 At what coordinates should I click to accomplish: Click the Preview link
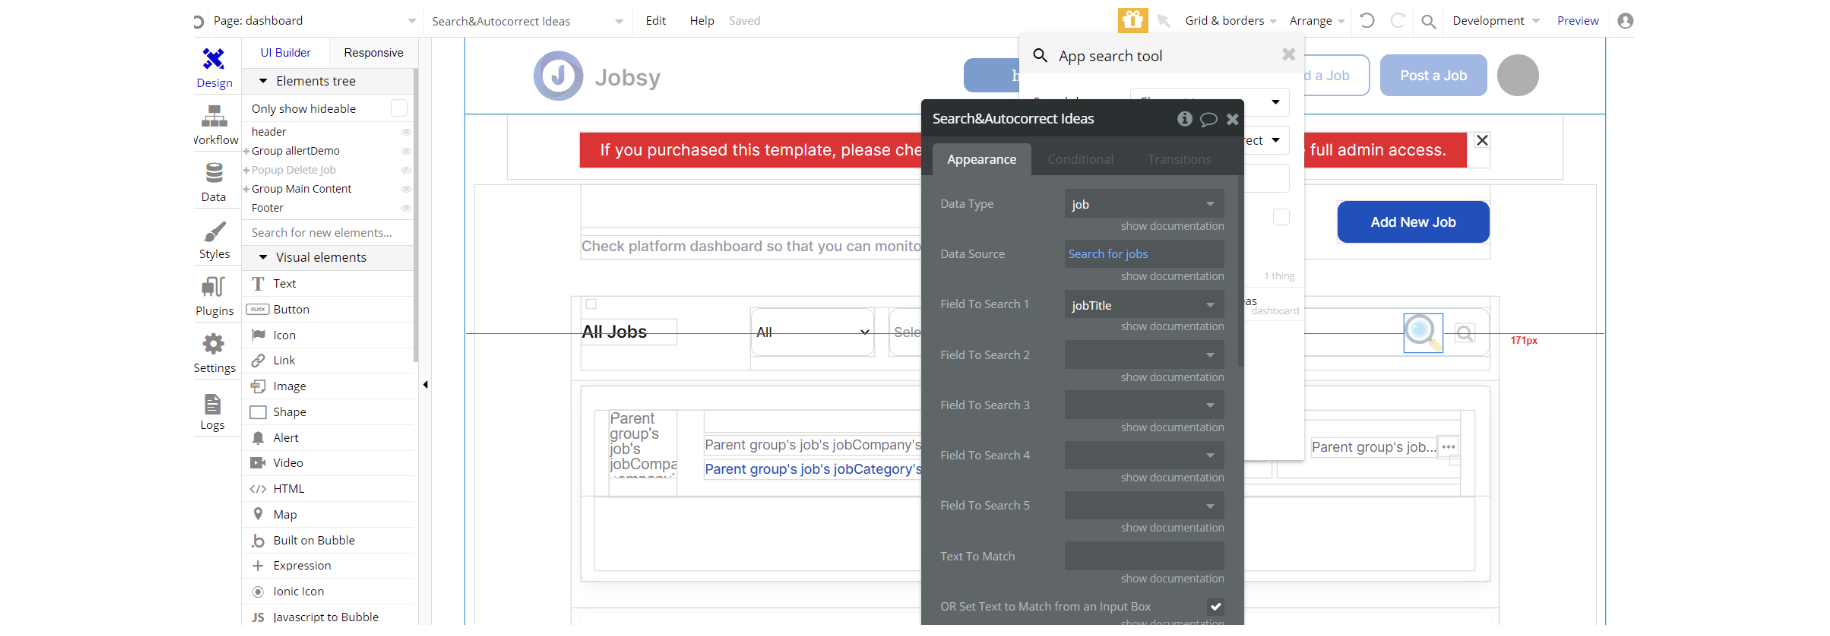point(1577,20)
